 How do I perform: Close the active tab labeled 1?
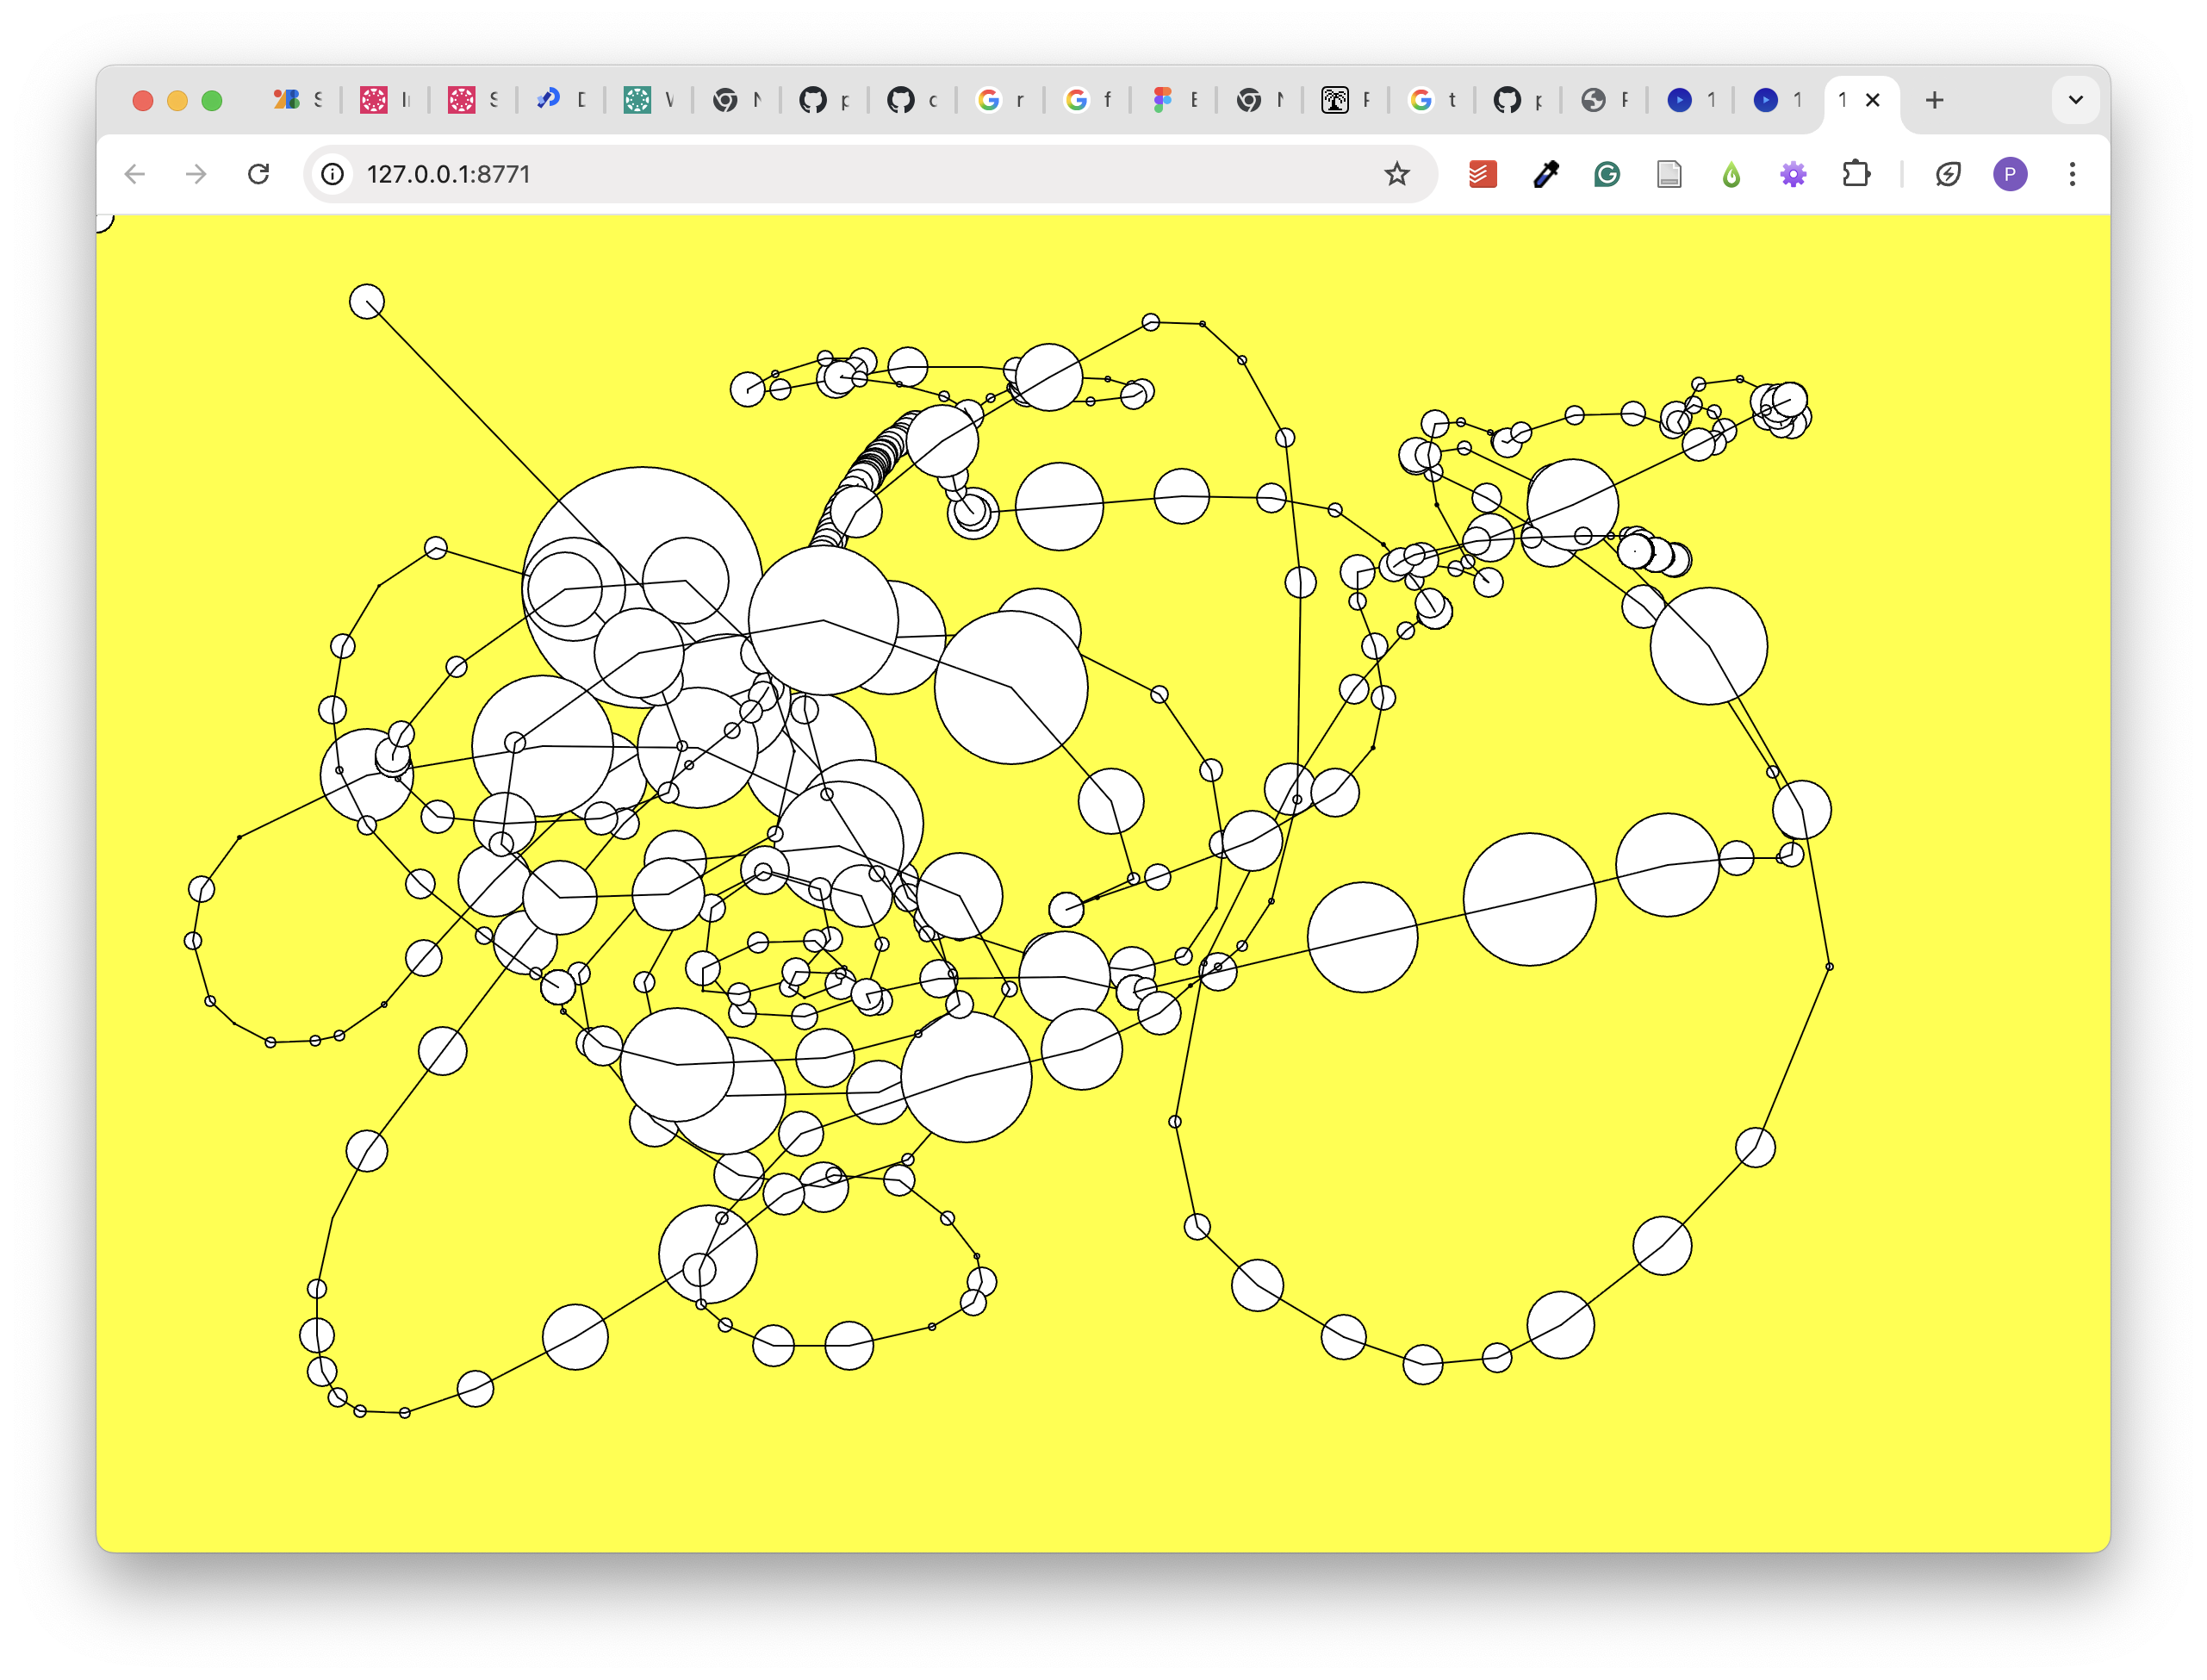pos(1873,100)
